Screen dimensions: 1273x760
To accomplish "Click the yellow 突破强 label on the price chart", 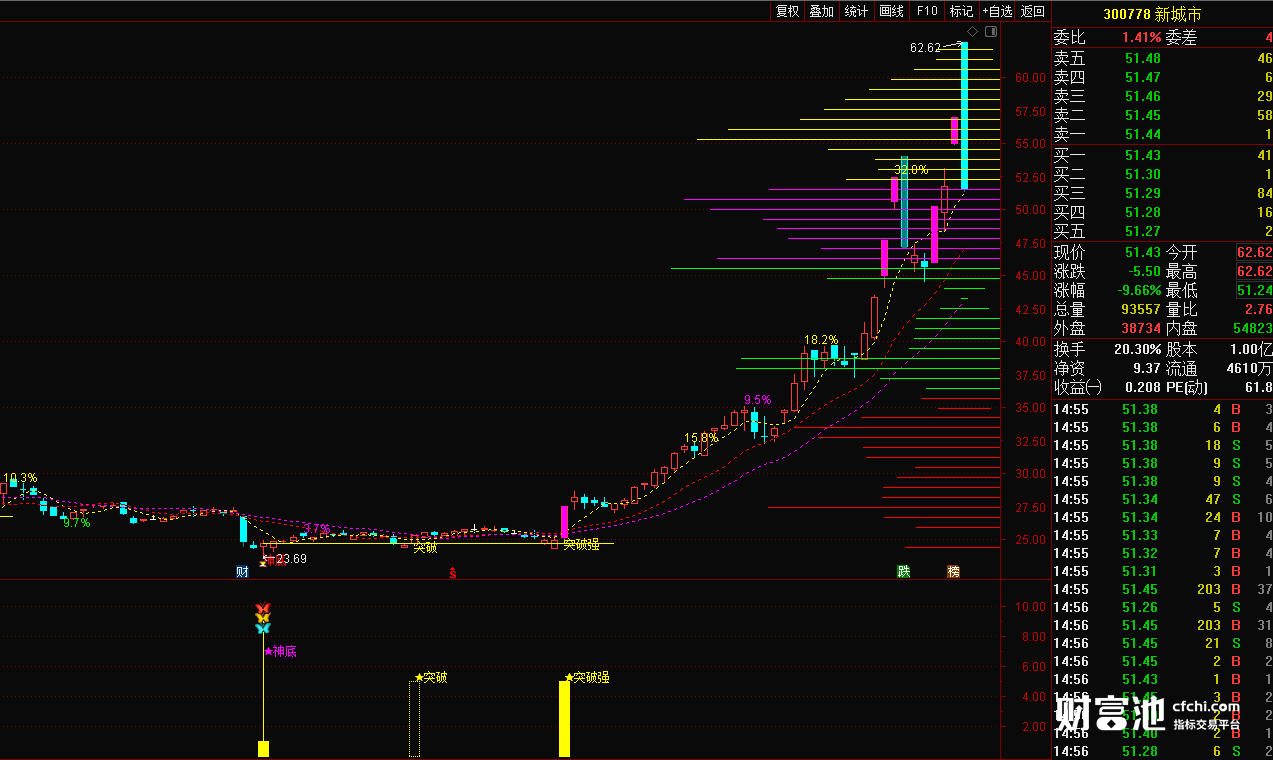I will 581,544.
